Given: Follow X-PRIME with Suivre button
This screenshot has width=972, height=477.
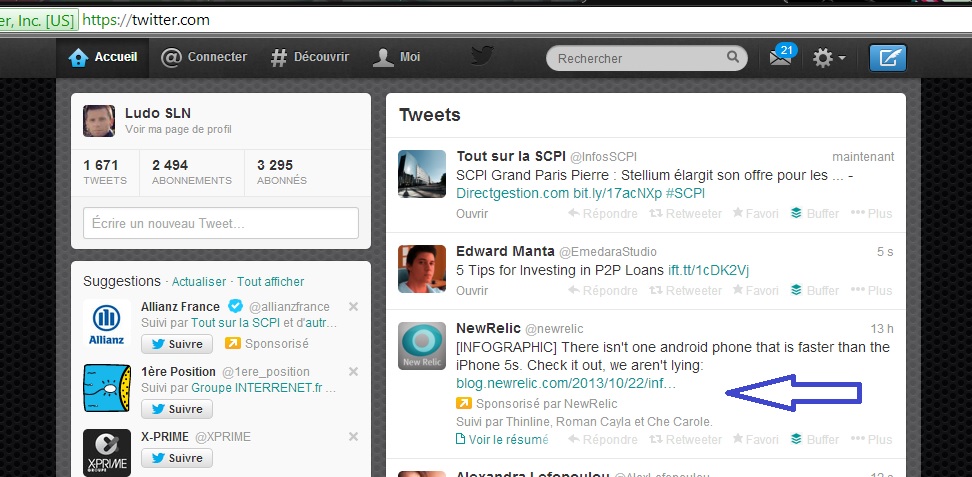Looking at the screenshot, I should coord(177,458).
